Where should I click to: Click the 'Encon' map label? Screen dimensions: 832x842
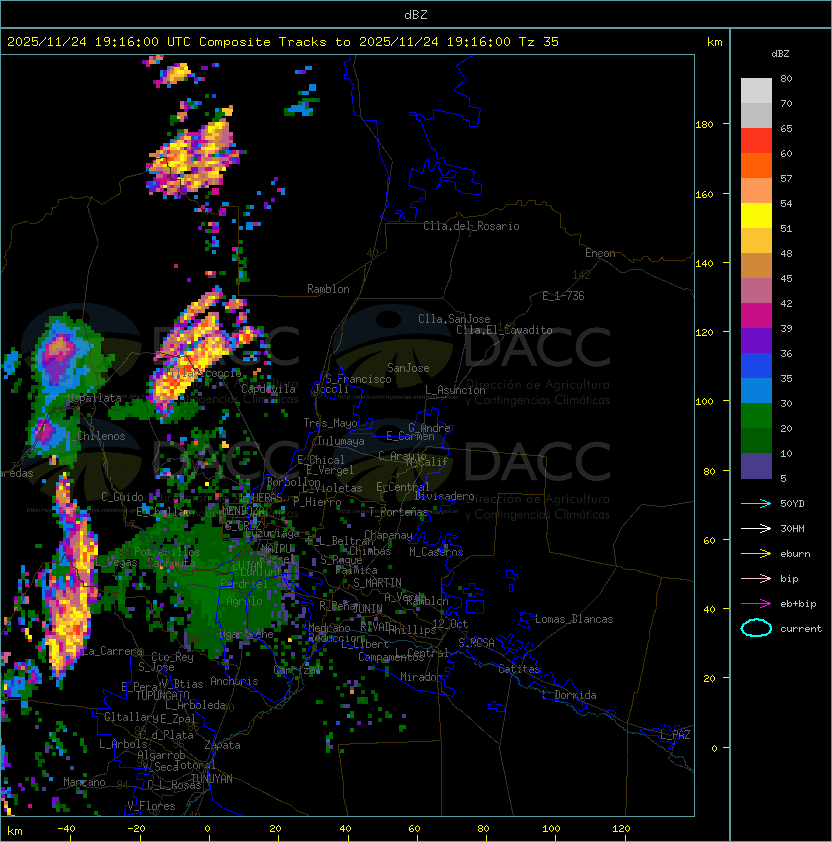[x=600, y=253]
